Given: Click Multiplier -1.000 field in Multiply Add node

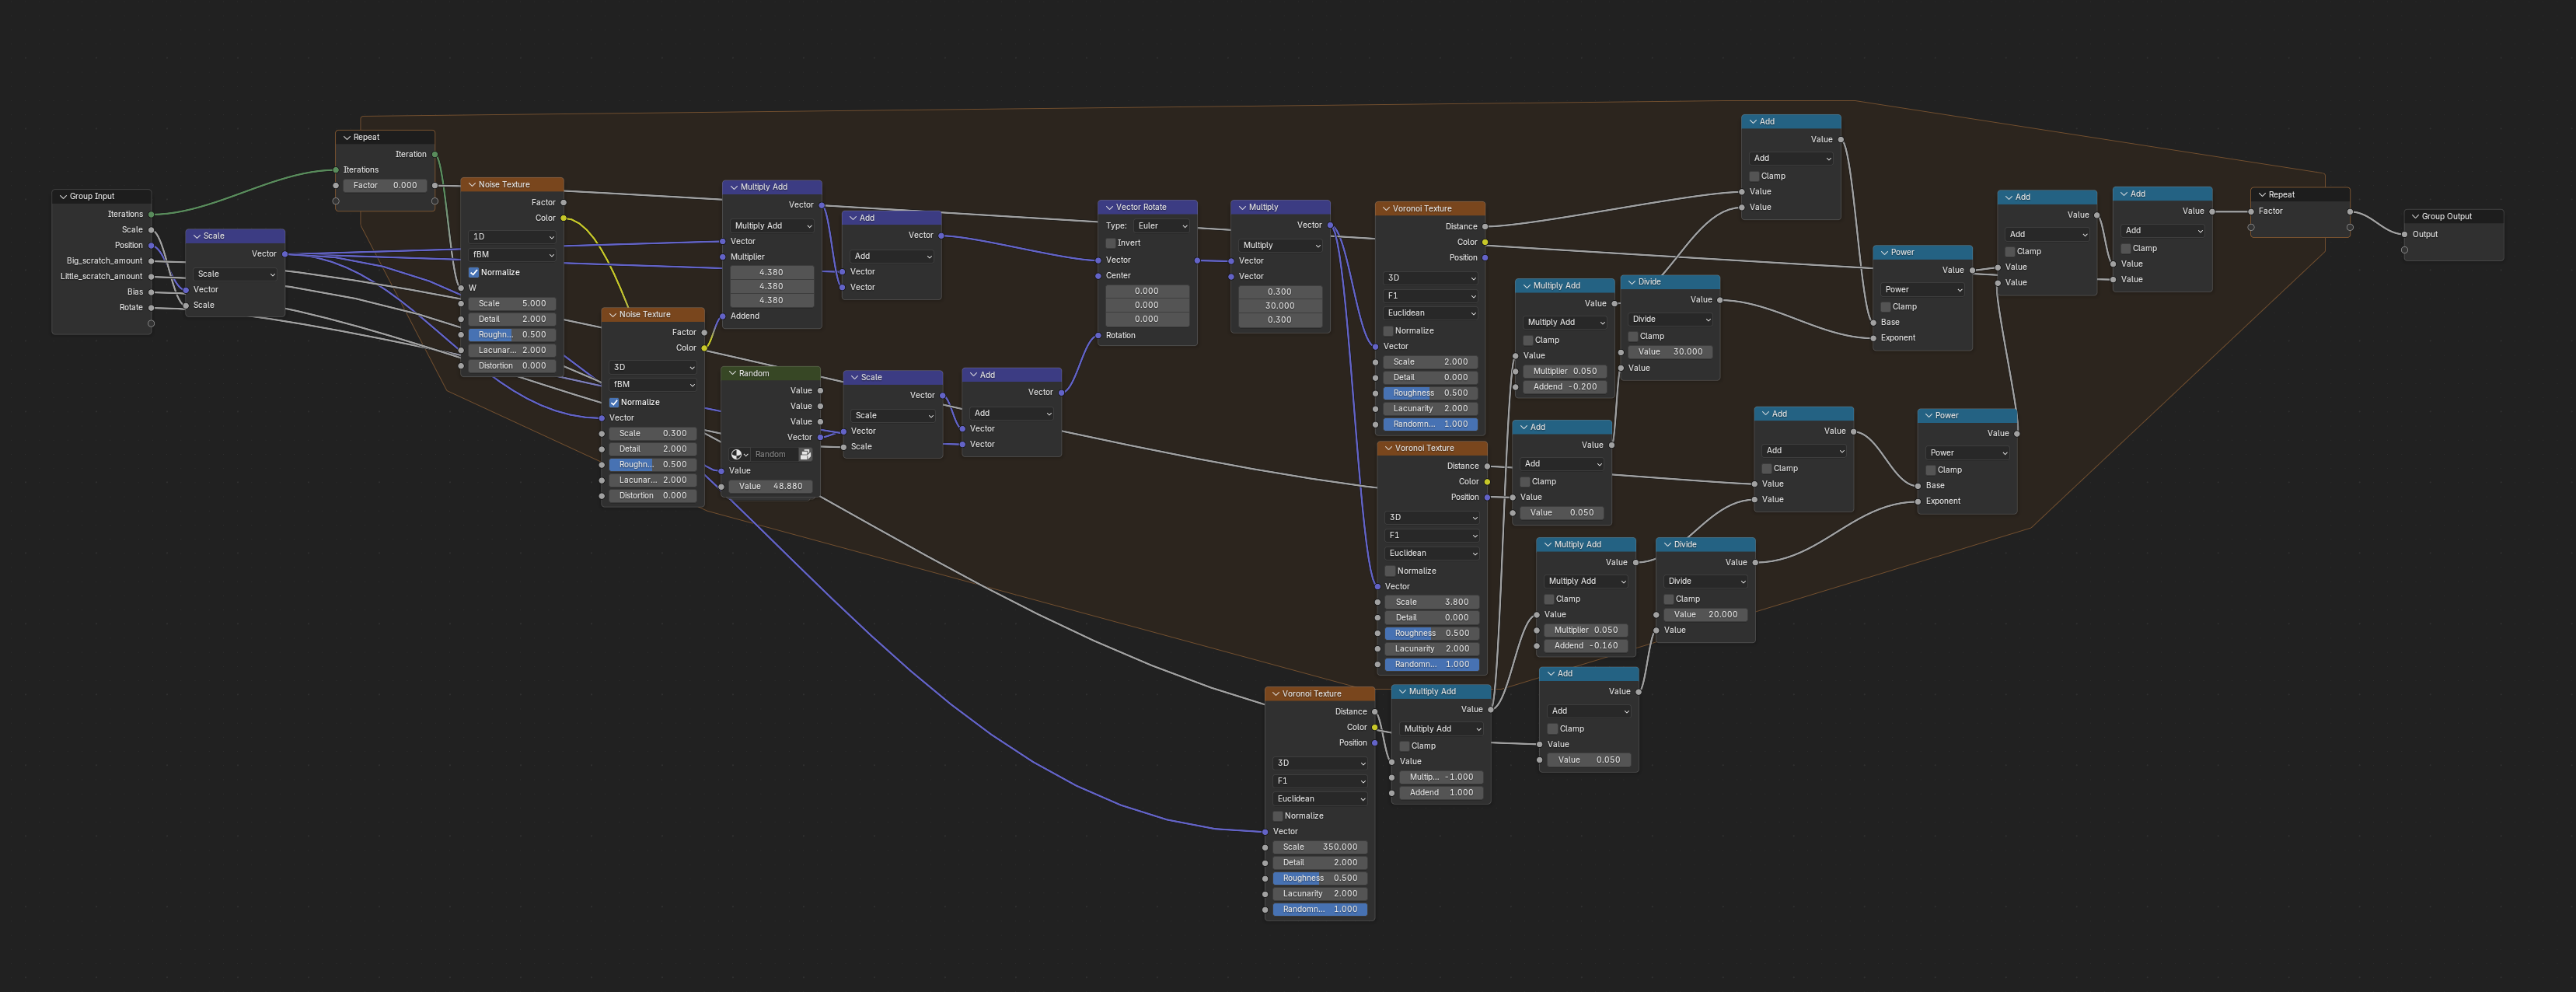Looking at the screenshot, I should [1441, 777].
